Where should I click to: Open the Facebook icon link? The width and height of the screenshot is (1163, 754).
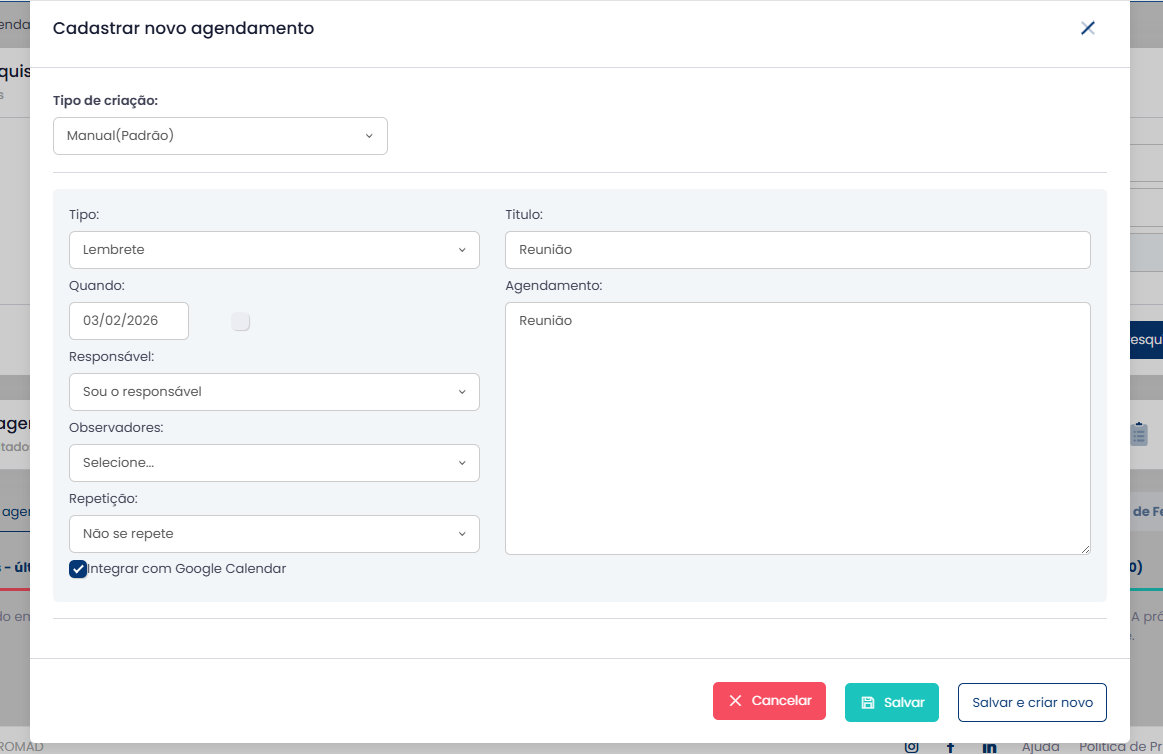[950, 747]
